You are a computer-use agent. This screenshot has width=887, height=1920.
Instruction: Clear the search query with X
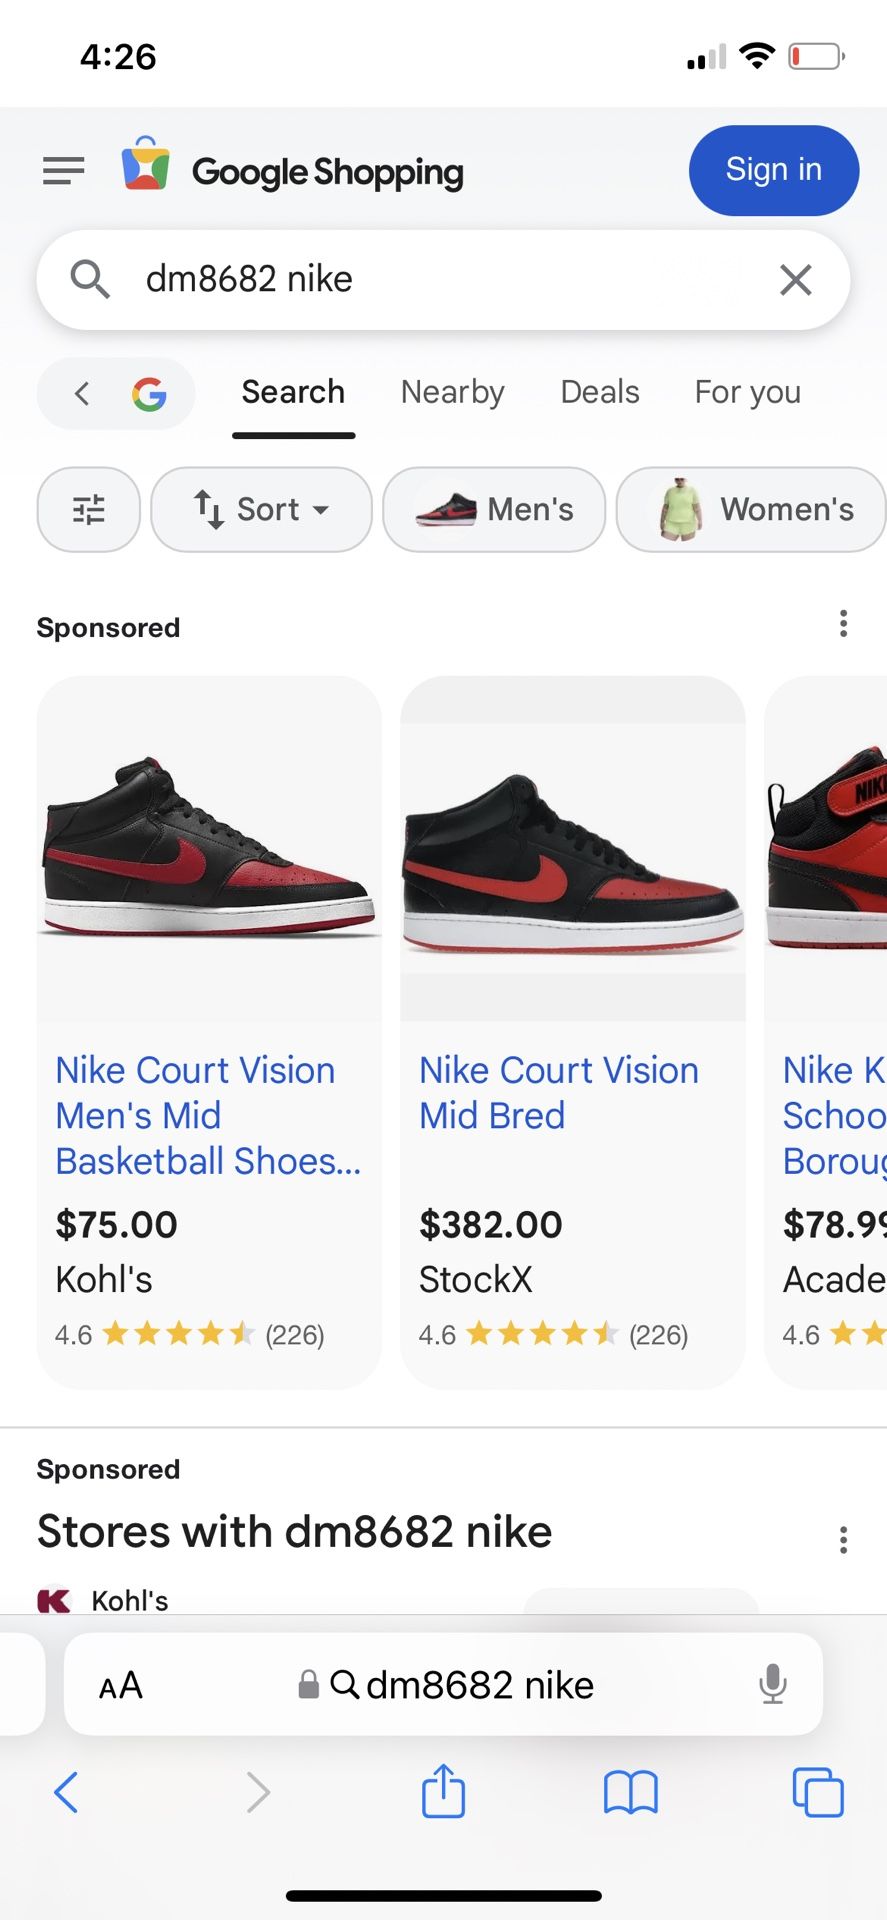pos(795,280)
